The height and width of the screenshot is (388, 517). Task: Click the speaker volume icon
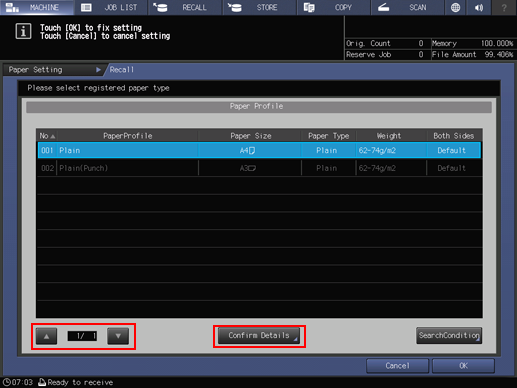[479, 7]
